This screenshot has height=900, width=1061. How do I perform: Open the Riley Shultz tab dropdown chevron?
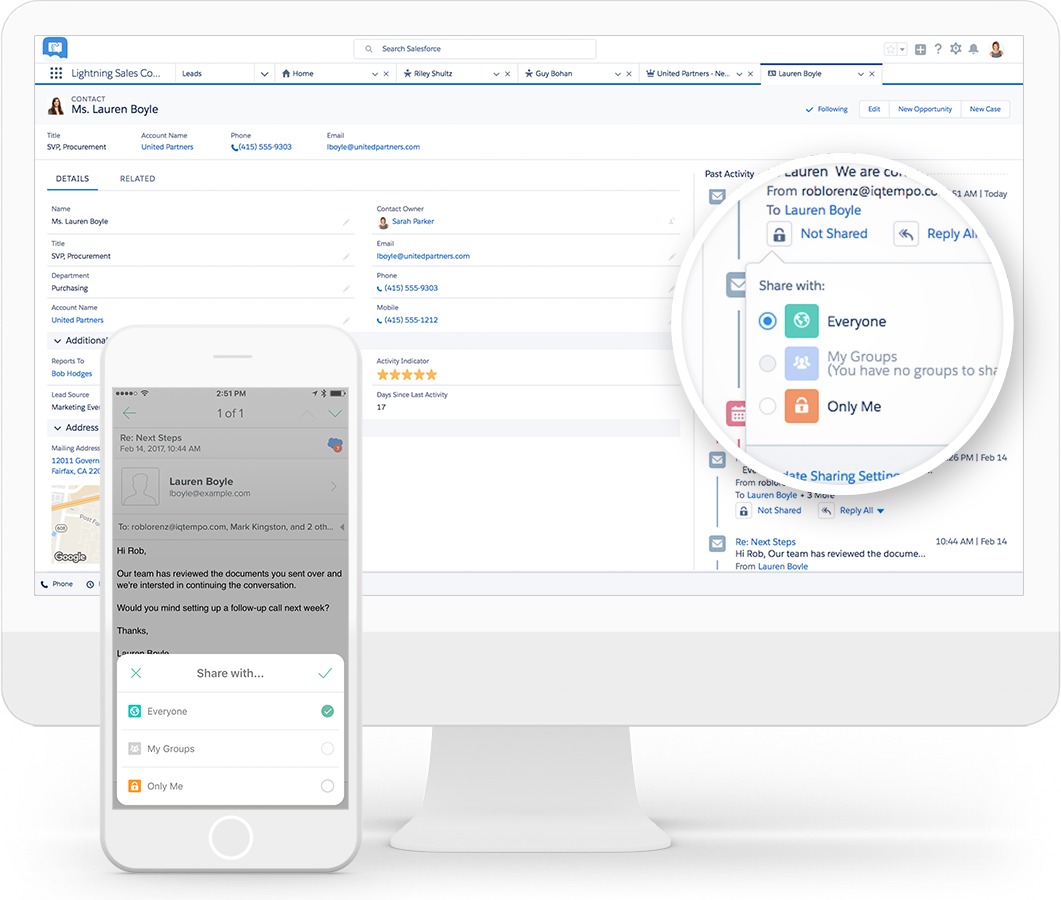[496, 74]
